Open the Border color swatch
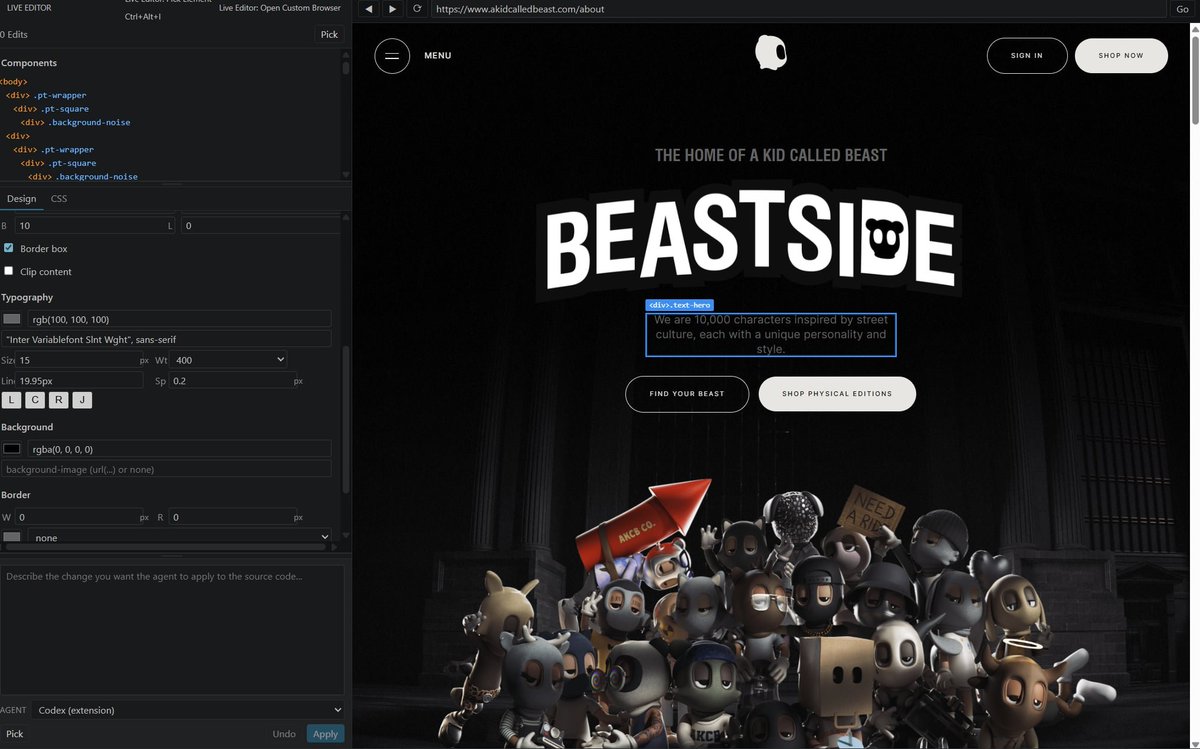Viewport: 1200px width, 749px height. [x=12, y=537]
